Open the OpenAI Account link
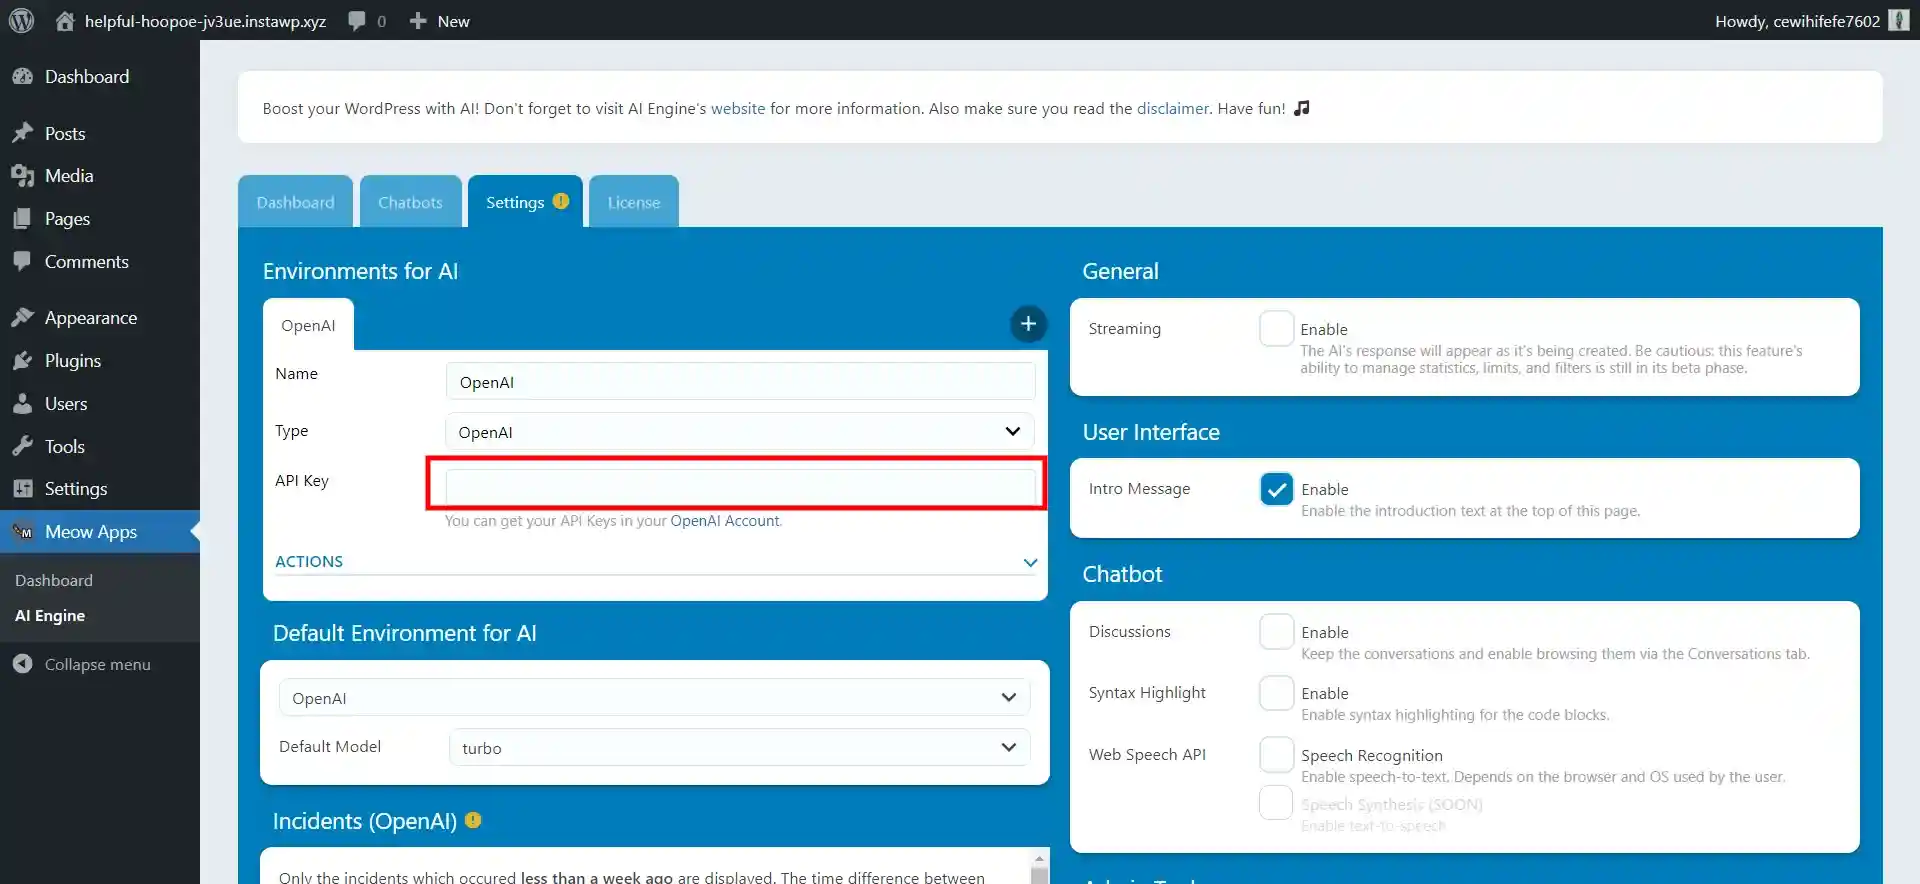Viewport: 1920px width, 884px height. point(725,521)
